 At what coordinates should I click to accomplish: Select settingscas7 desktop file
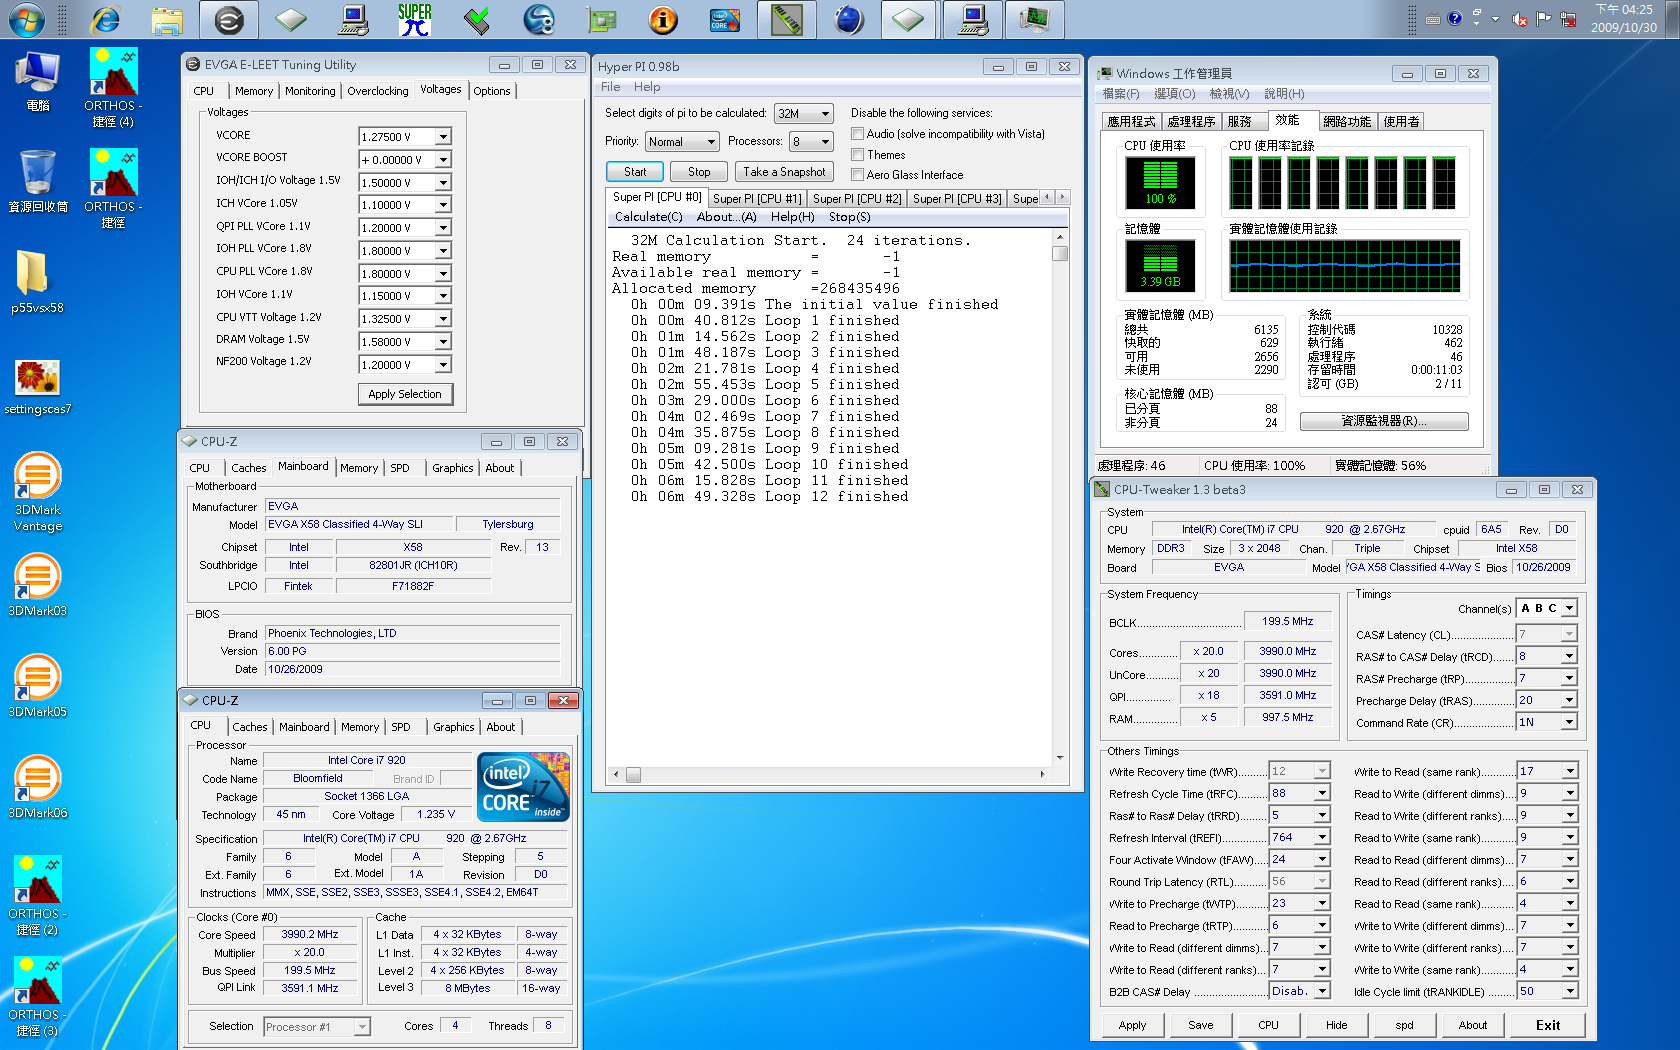click(37, 387)
